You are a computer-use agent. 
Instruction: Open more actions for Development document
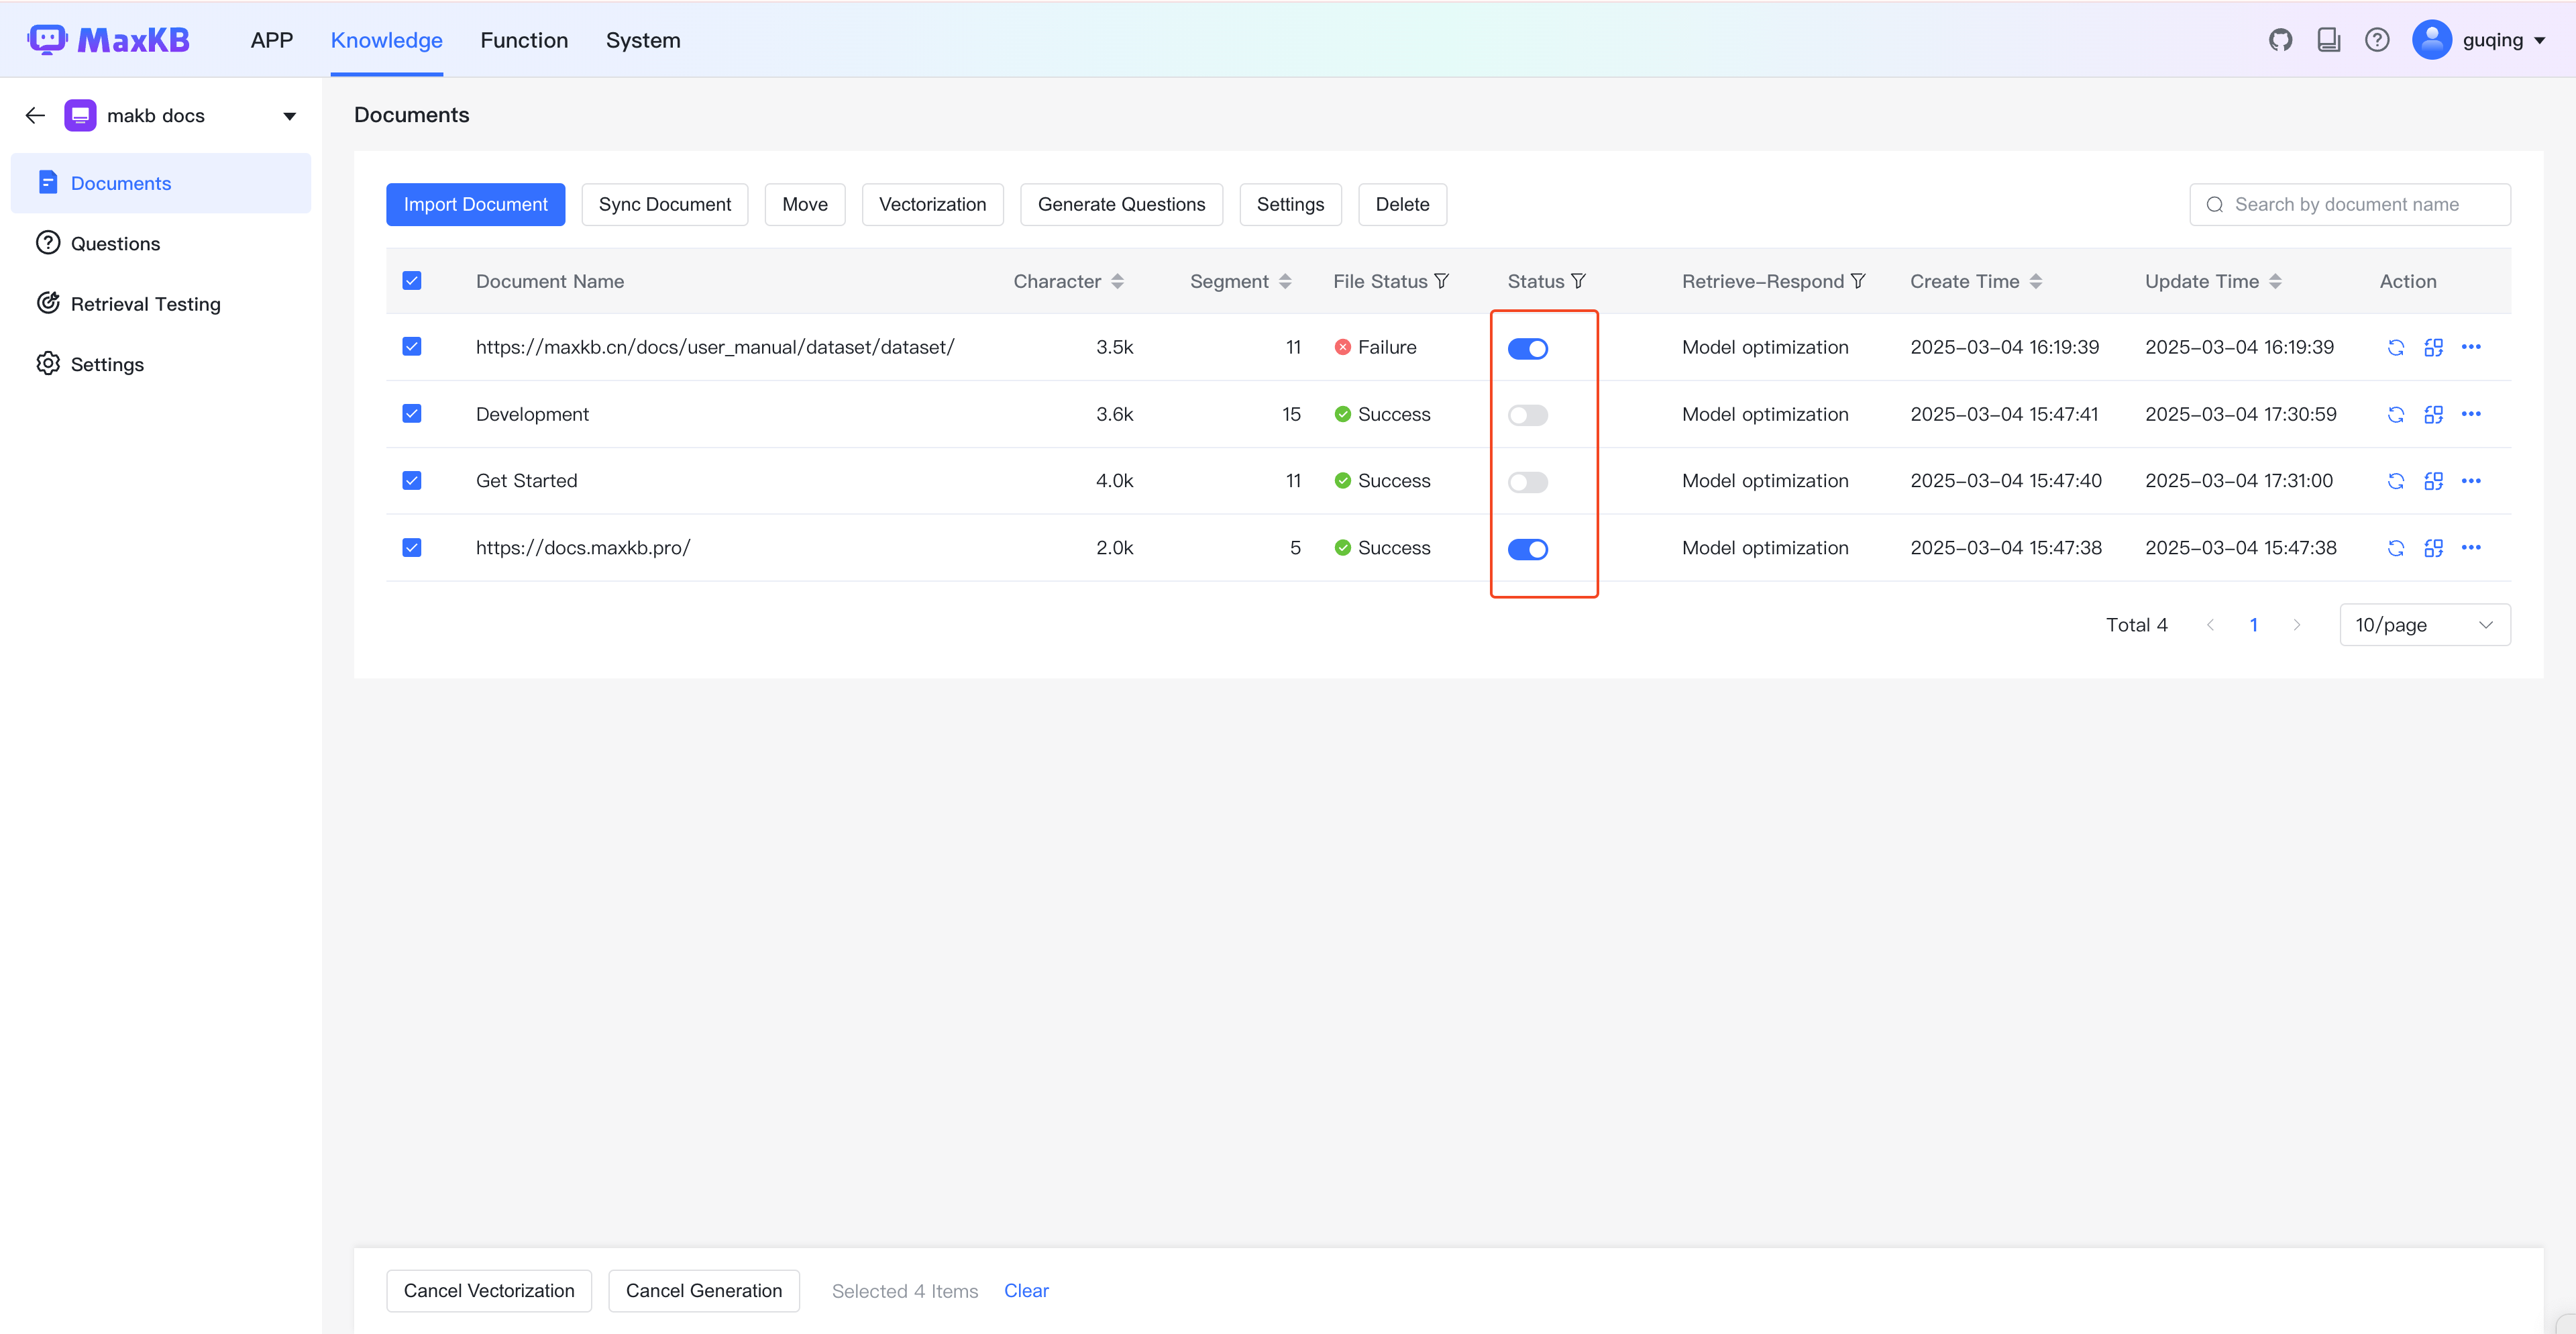click(x=2471, y=414)
